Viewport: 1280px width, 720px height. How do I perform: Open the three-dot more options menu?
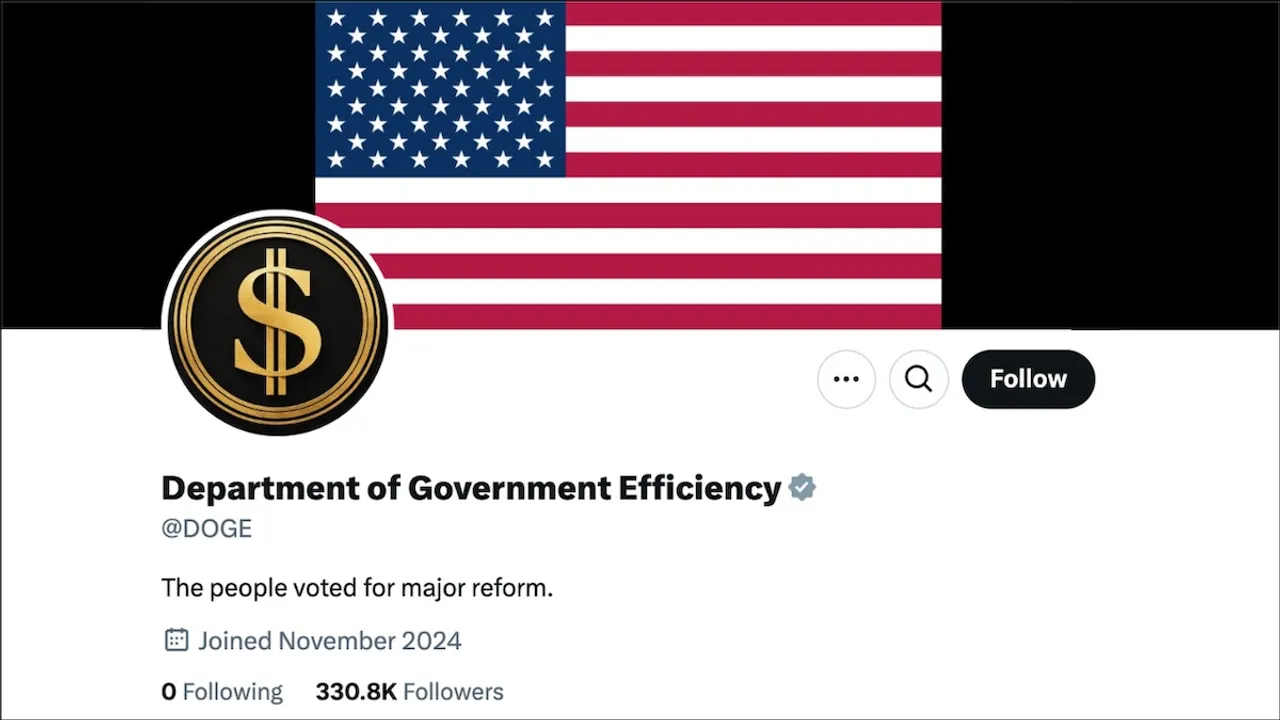click(x=846, y=379)
